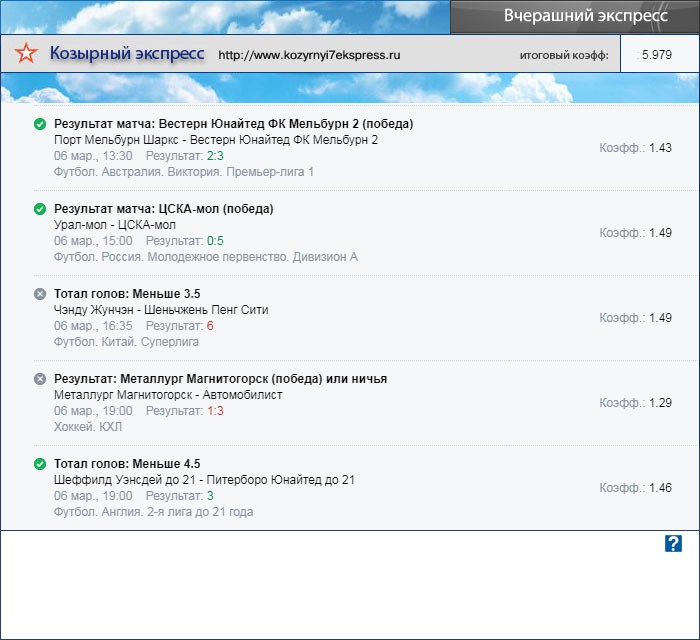Click the red star logo icon

click(x=28, y=55)
